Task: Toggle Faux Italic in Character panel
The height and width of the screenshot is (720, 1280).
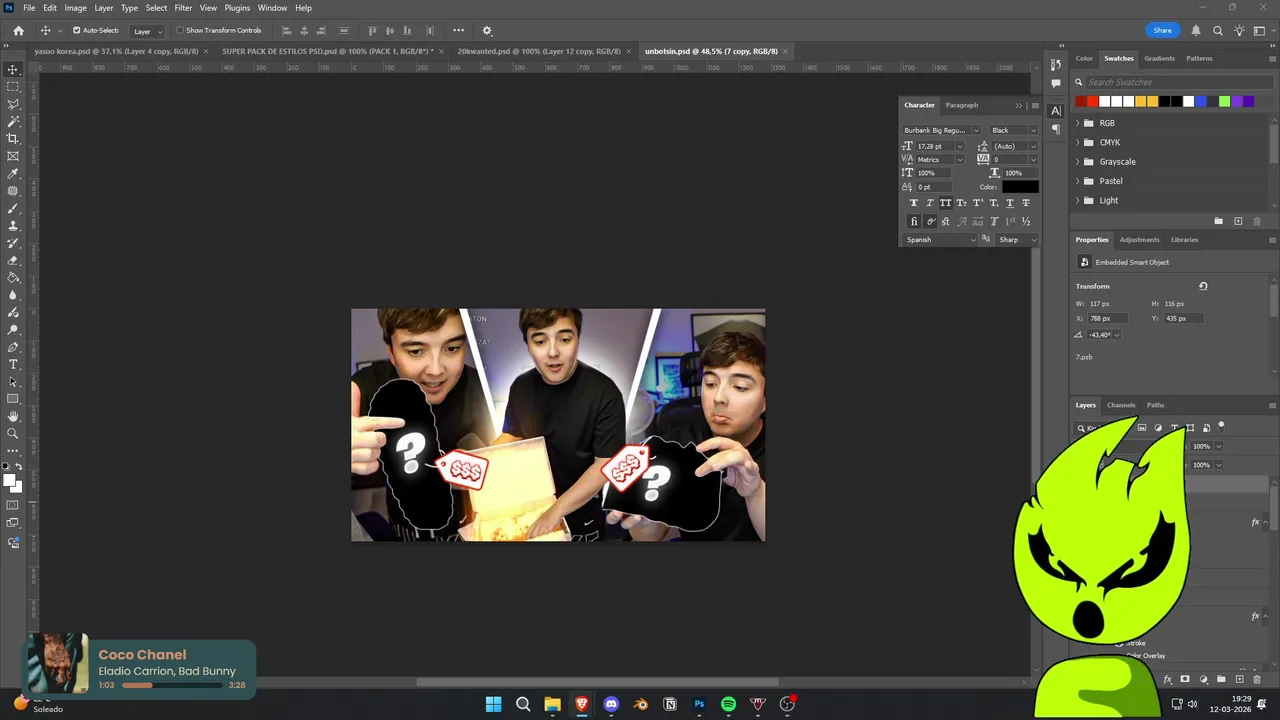Action: click(929, 203)
